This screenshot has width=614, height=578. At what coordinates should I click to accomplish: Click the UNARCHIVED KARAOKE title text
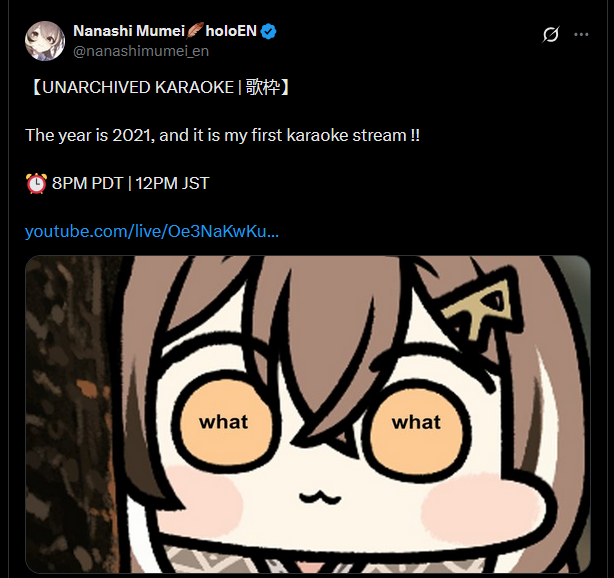point(138,87)
